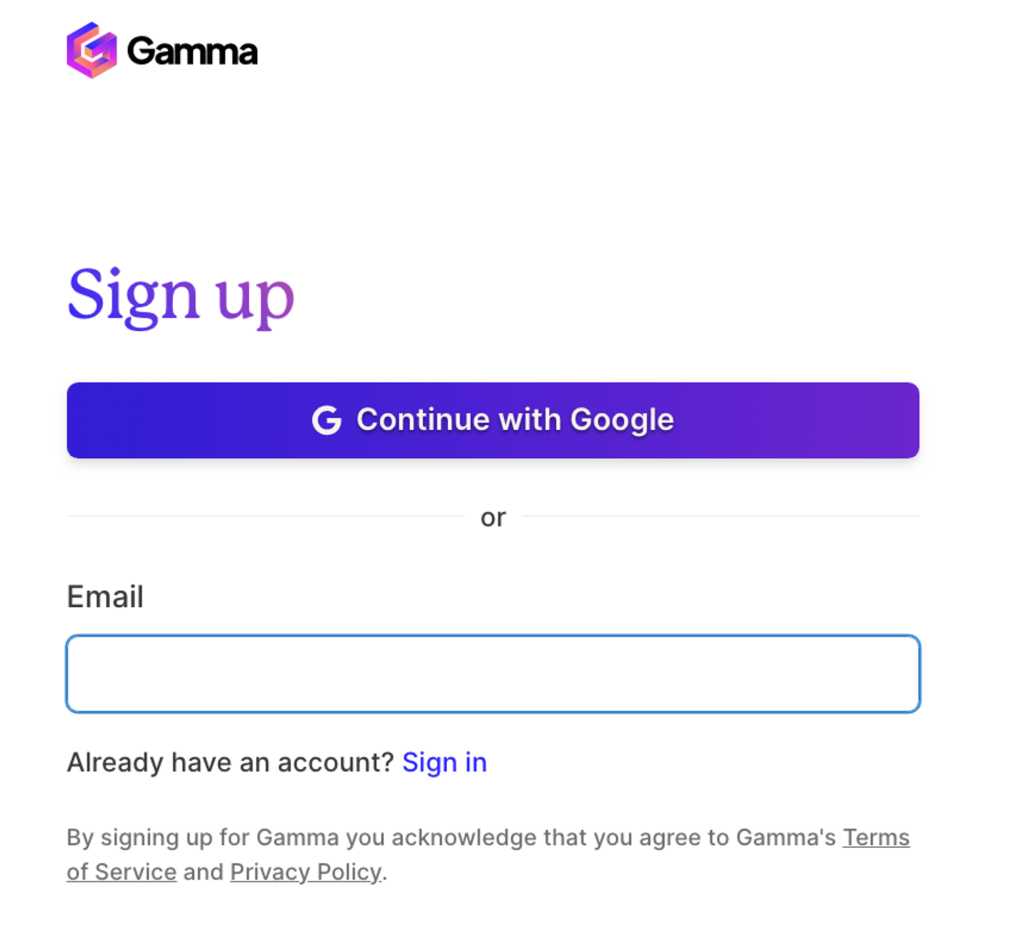Open the Privacy Policy link
The height and width of the screenshot is (933, 1024).
(305, 872)
